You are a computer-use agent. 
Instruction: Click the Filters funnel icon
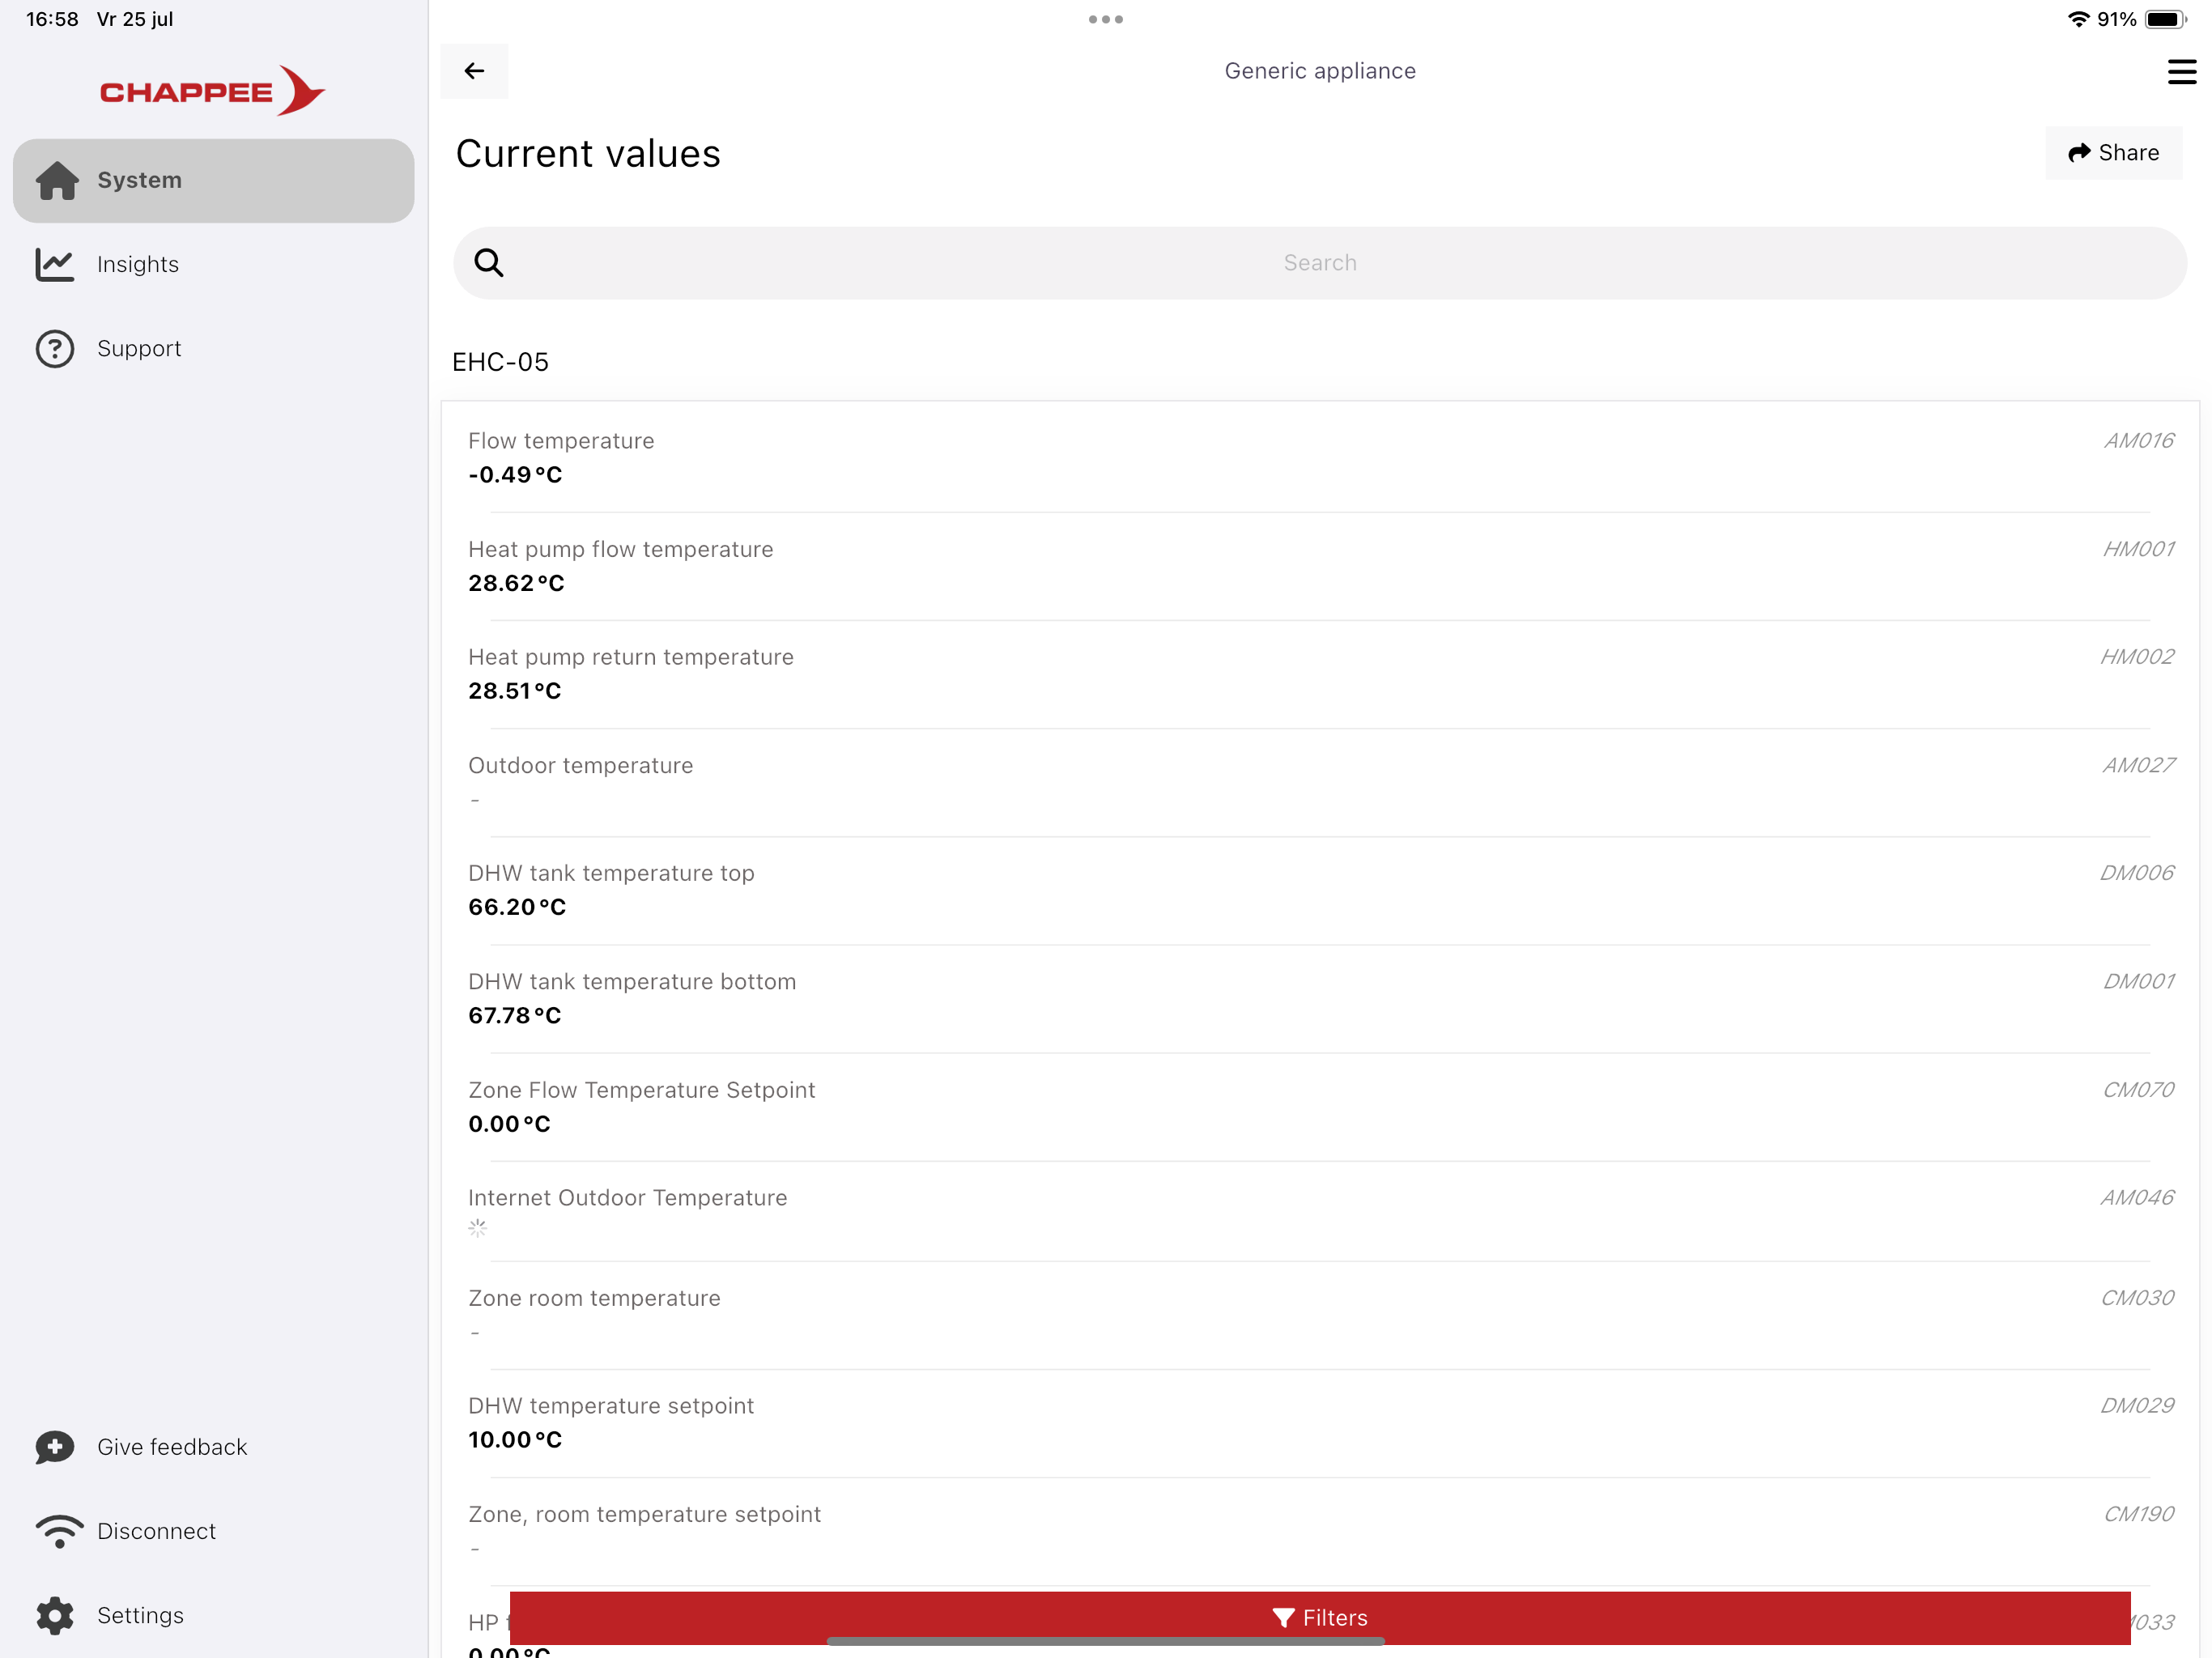[x=1283, y=1618]
